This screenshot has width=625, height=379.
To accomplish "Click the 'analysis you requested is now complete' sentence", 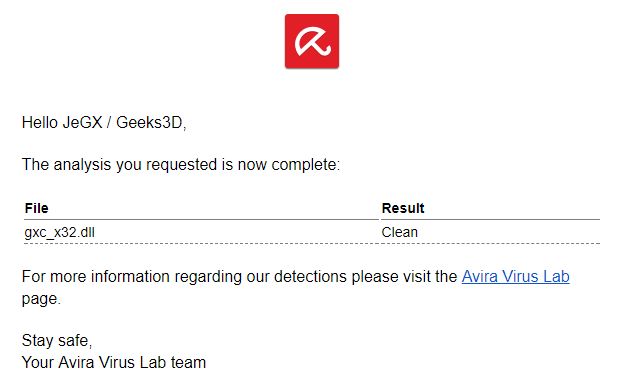I will point(181,165).
